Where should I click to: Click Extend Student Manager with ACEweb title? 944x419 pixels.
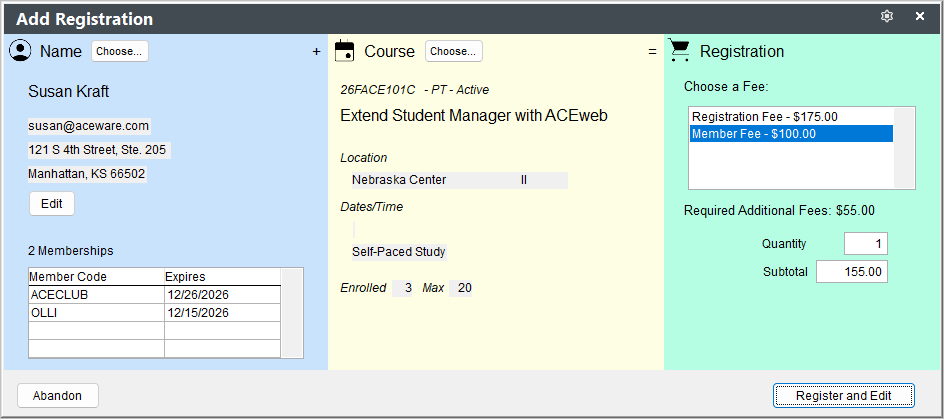tap(474, 116)
